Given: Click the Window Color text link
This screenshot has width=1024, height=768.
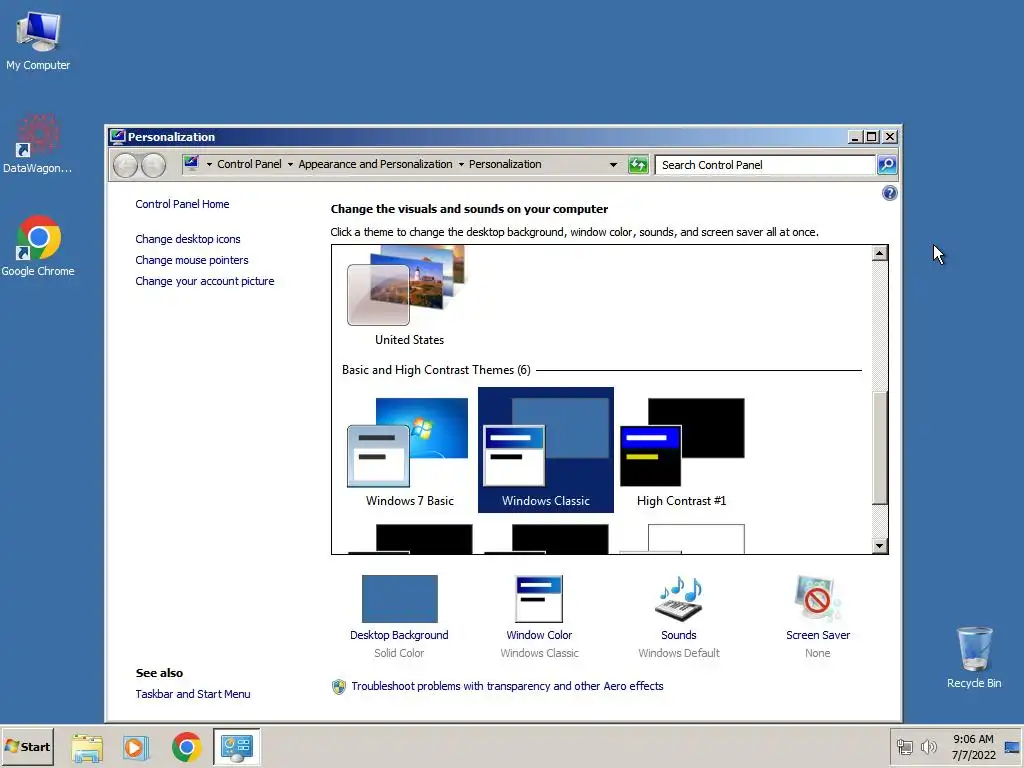Looking at the screenshot, I should pyautogui.click(x=539, y=635).
